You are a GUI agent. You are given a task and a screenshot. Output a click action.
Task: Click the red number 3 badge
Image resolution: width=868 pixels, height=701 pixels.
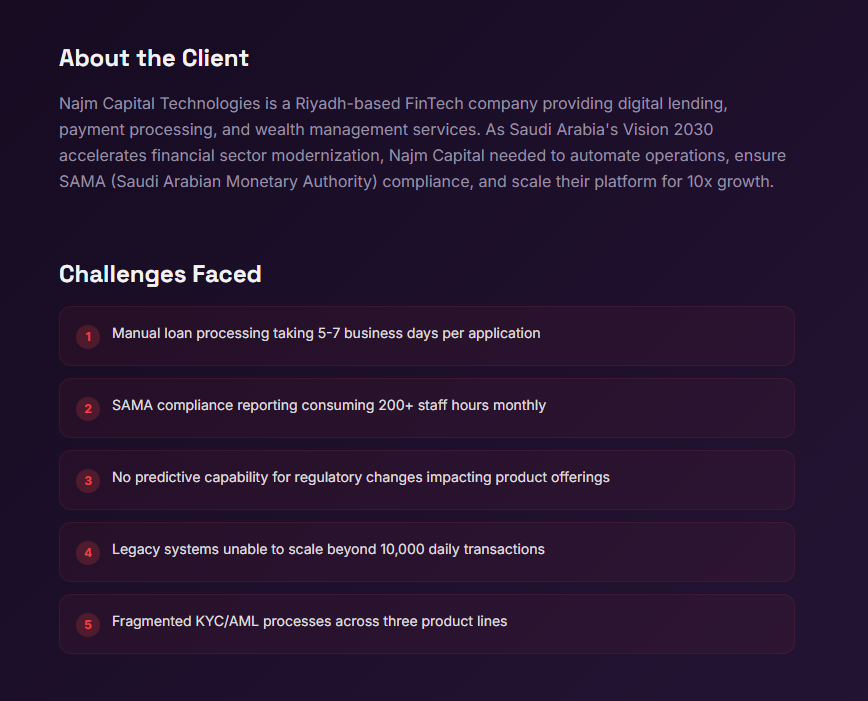[x=88, y=481]
